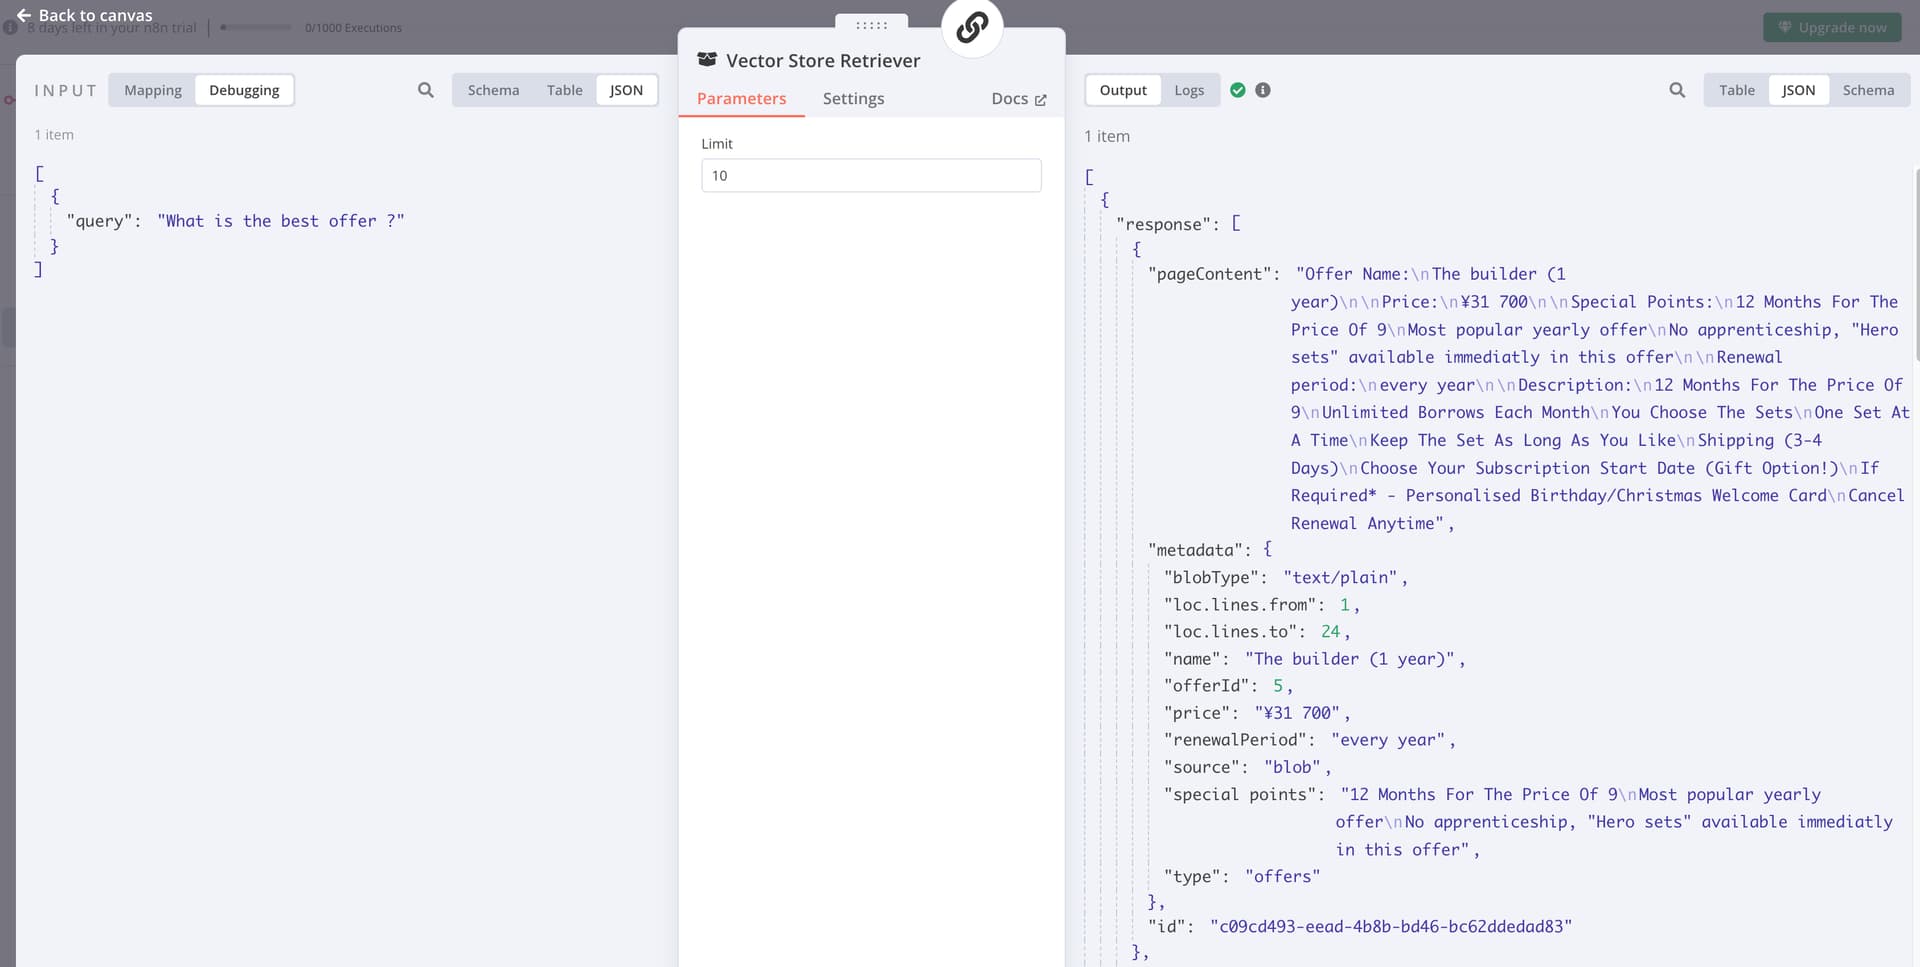Click the "1 item" label in input panel
The height and width of the screenshot is (967, 1920).
click(x=54, y=135)
